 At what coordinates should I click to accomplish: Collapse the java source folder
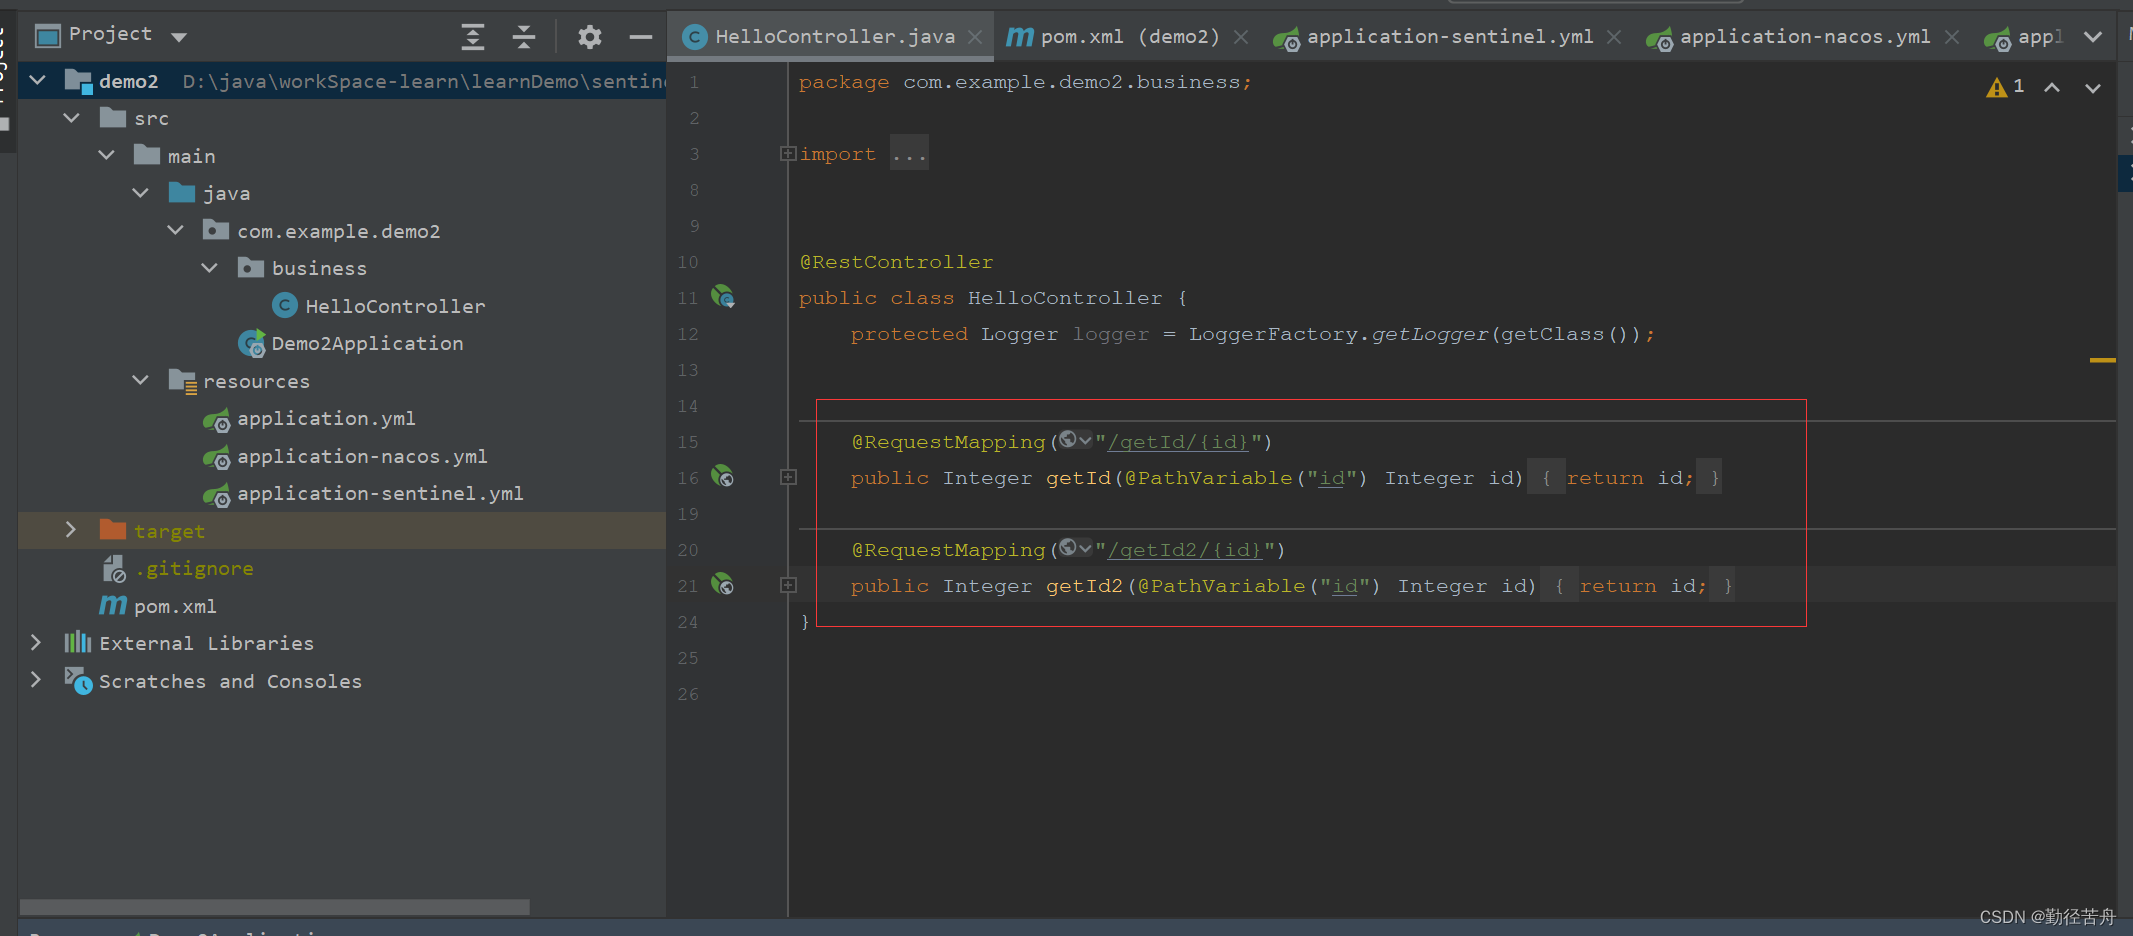pyautogui.click(x=141, y=193)
